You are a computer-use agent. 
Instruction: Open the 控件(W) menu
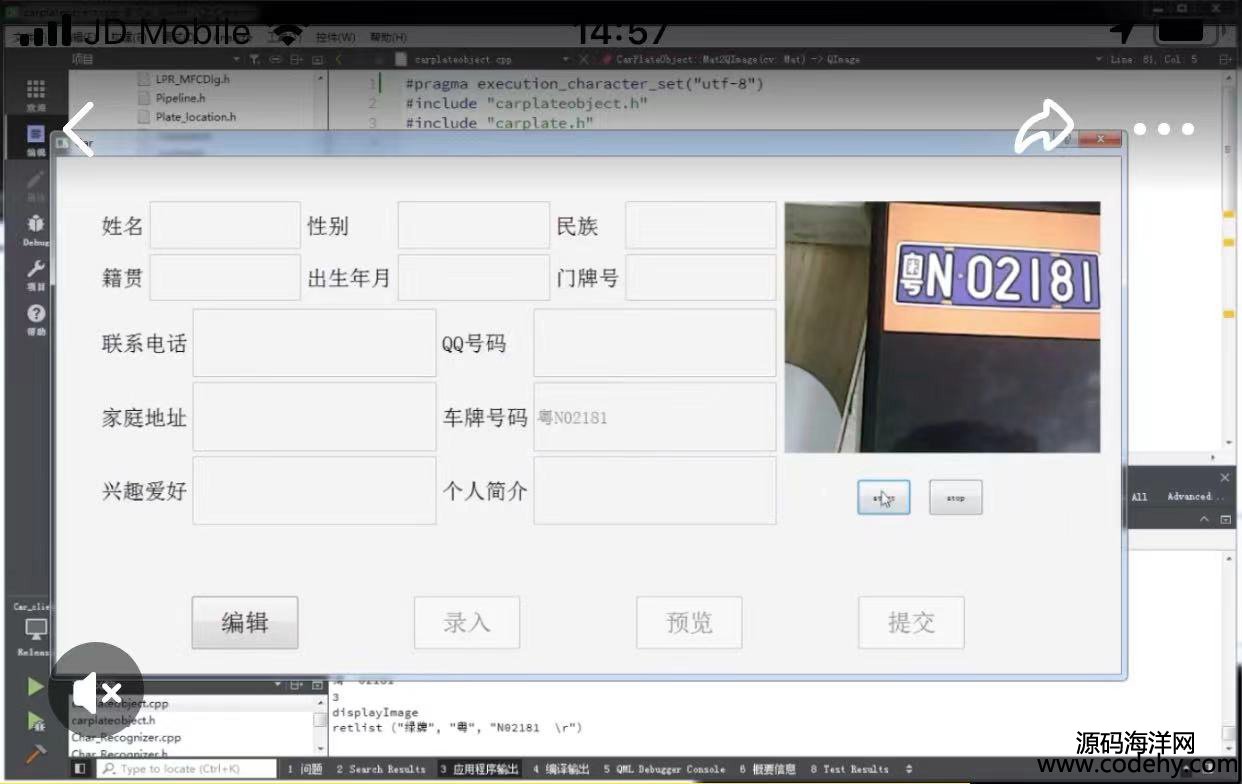point(335,37)
